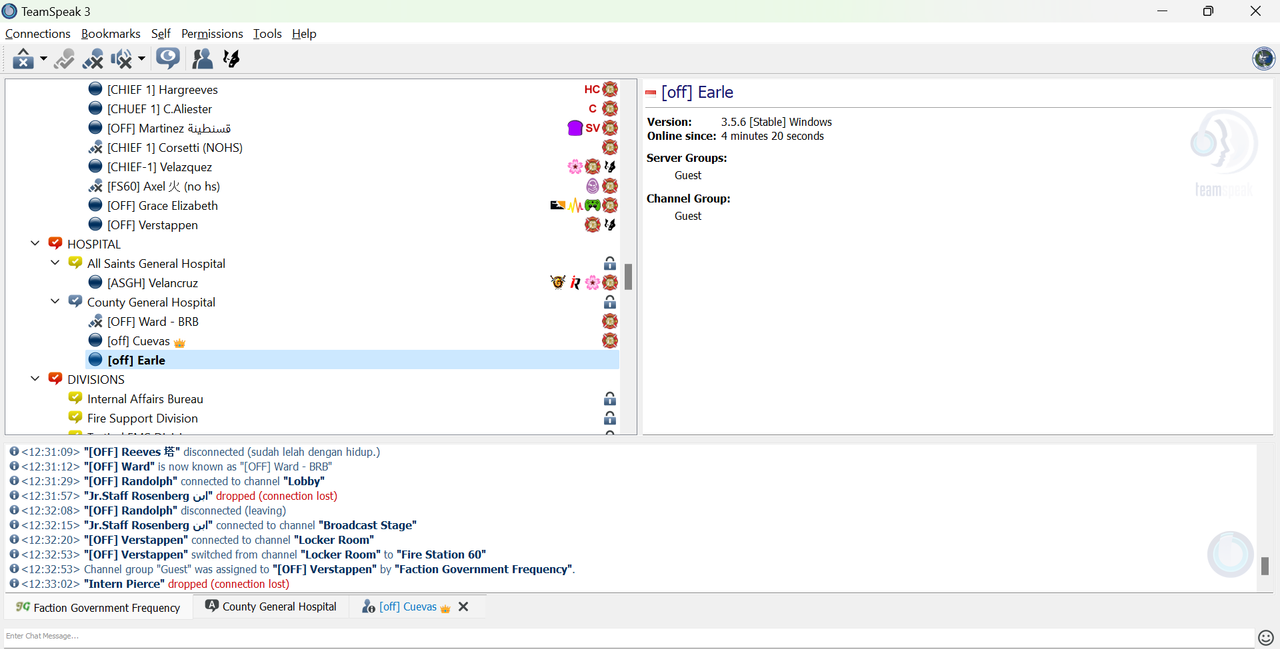Click the HC badge on Hargreeves row
The image size is (1280, 649).
592,89
